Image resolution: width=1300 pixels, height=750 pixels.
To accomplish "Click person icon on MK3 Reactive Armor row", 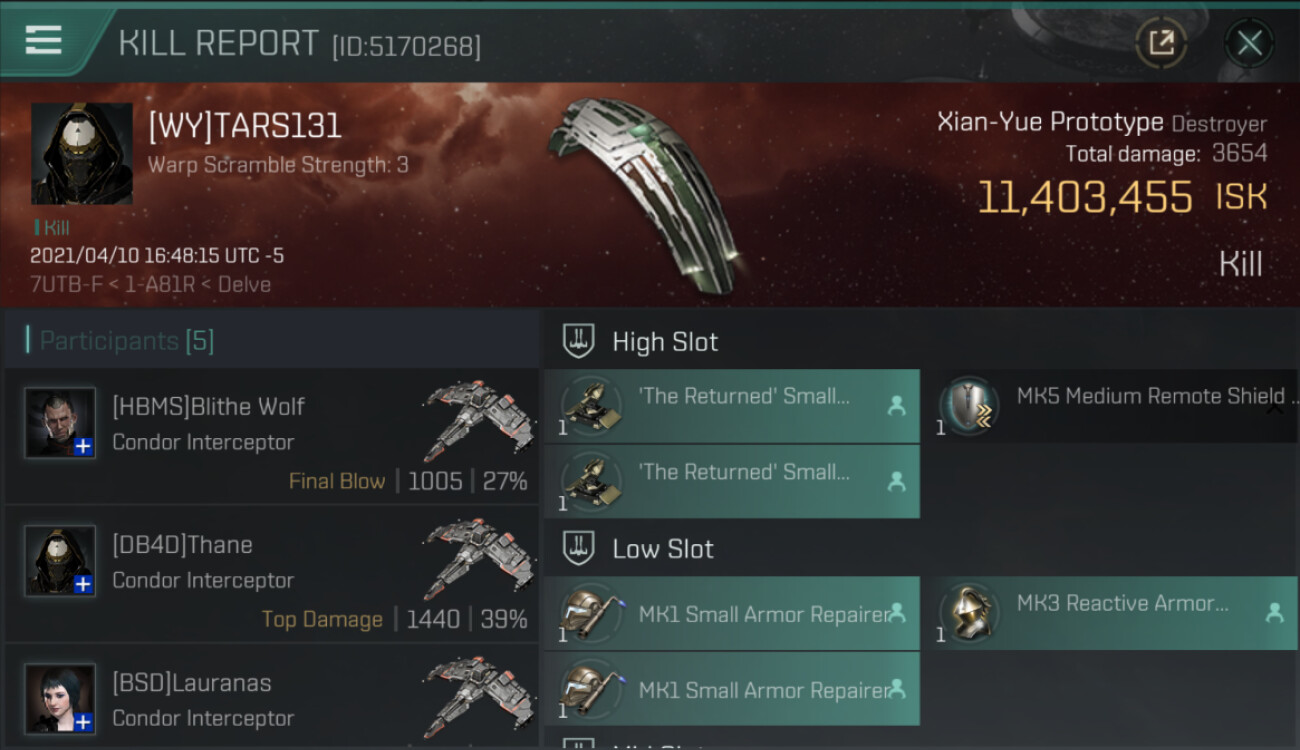I will coord(1274,613).
